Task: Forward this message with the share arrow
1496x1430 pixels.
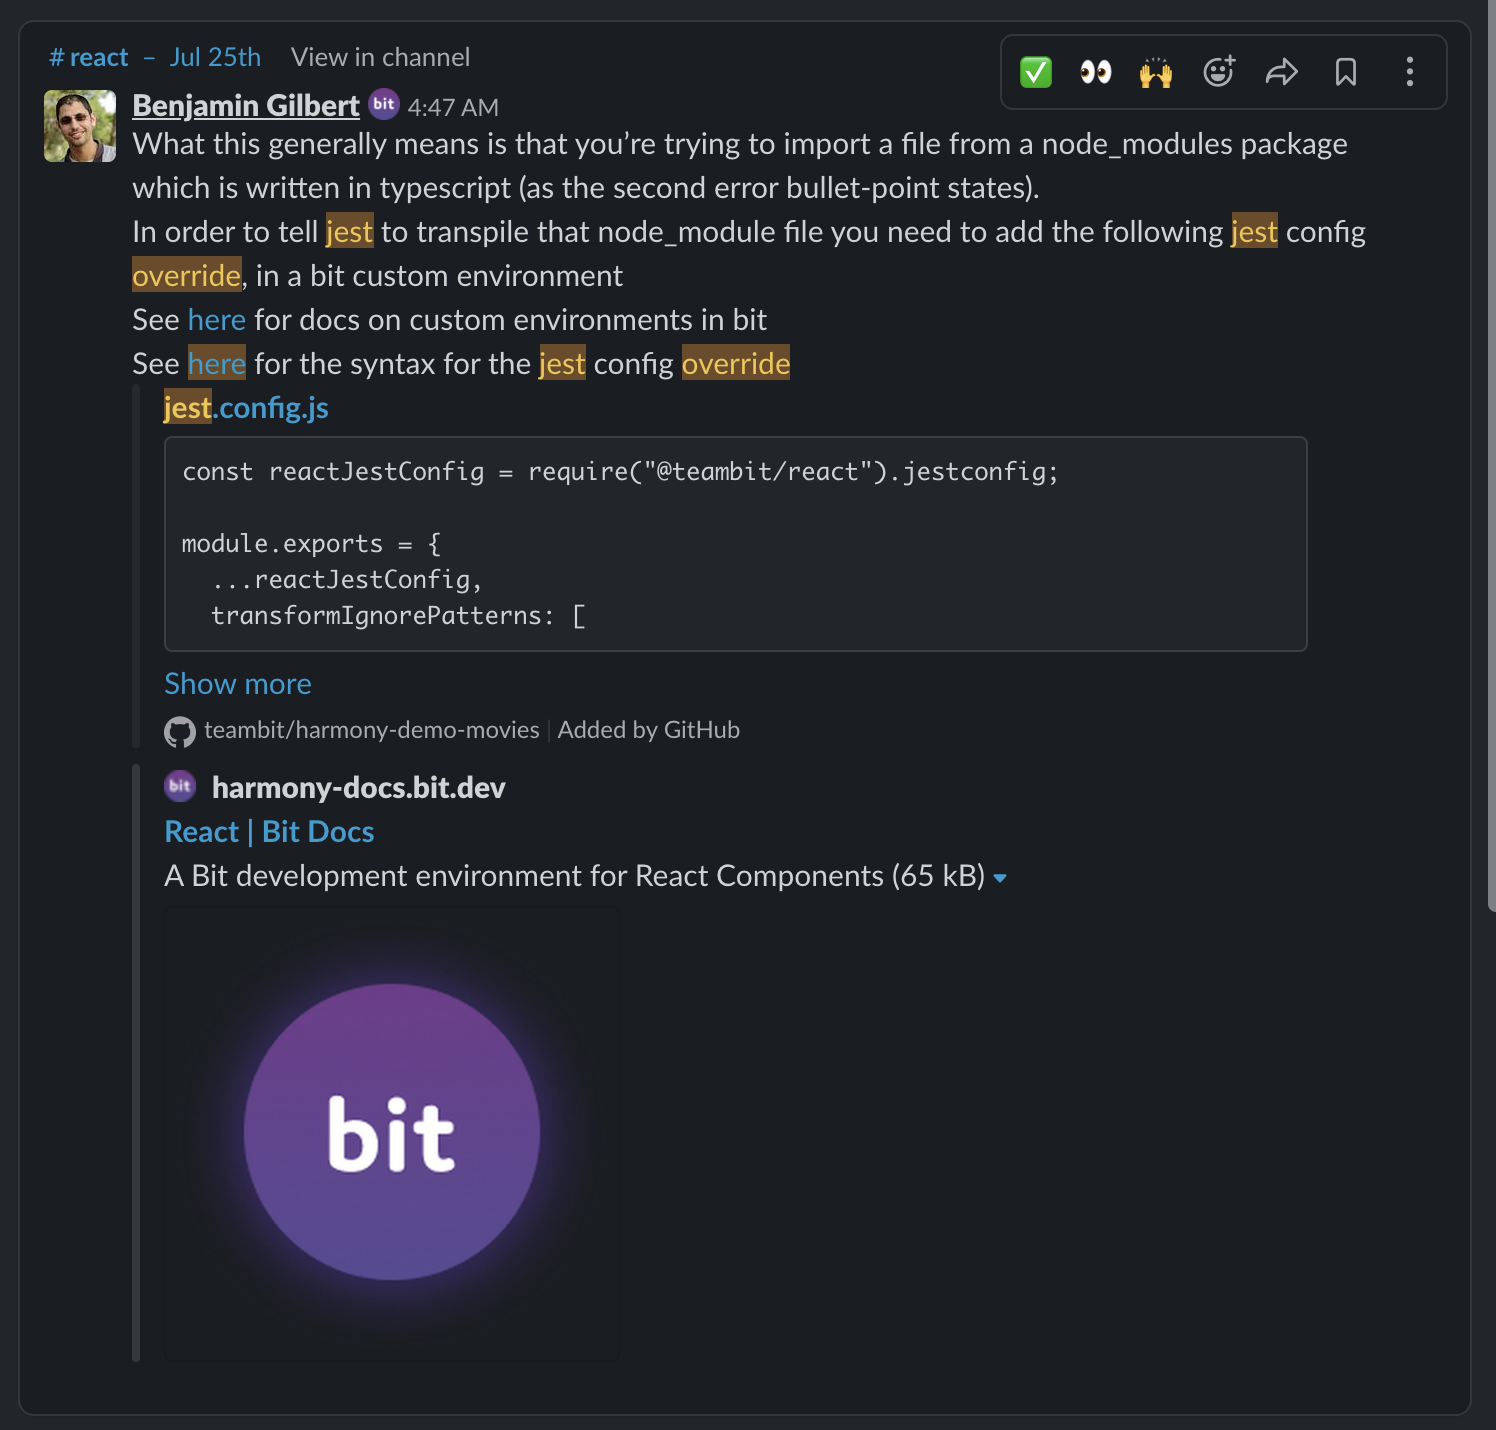Action: [x=1283, y=71]
